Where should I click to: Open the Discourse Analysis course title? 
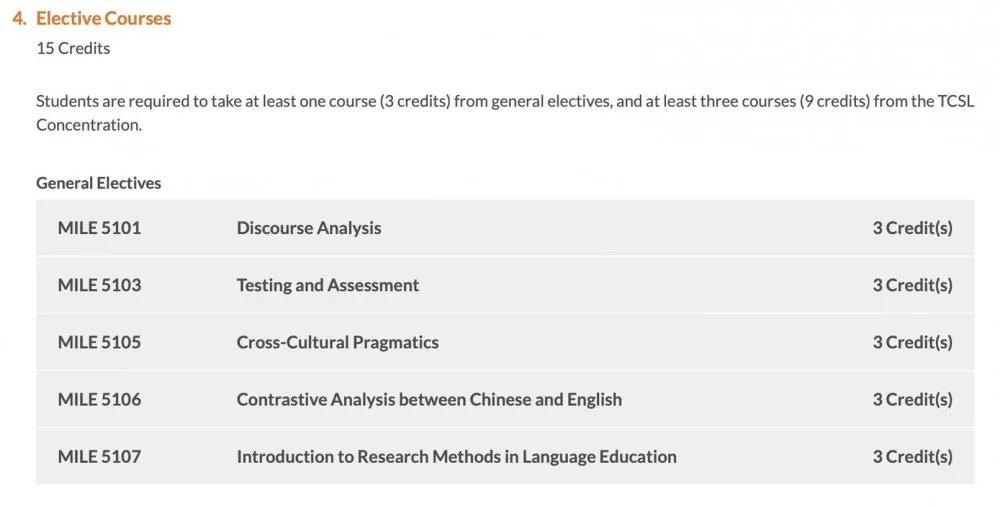pos(309,228)
